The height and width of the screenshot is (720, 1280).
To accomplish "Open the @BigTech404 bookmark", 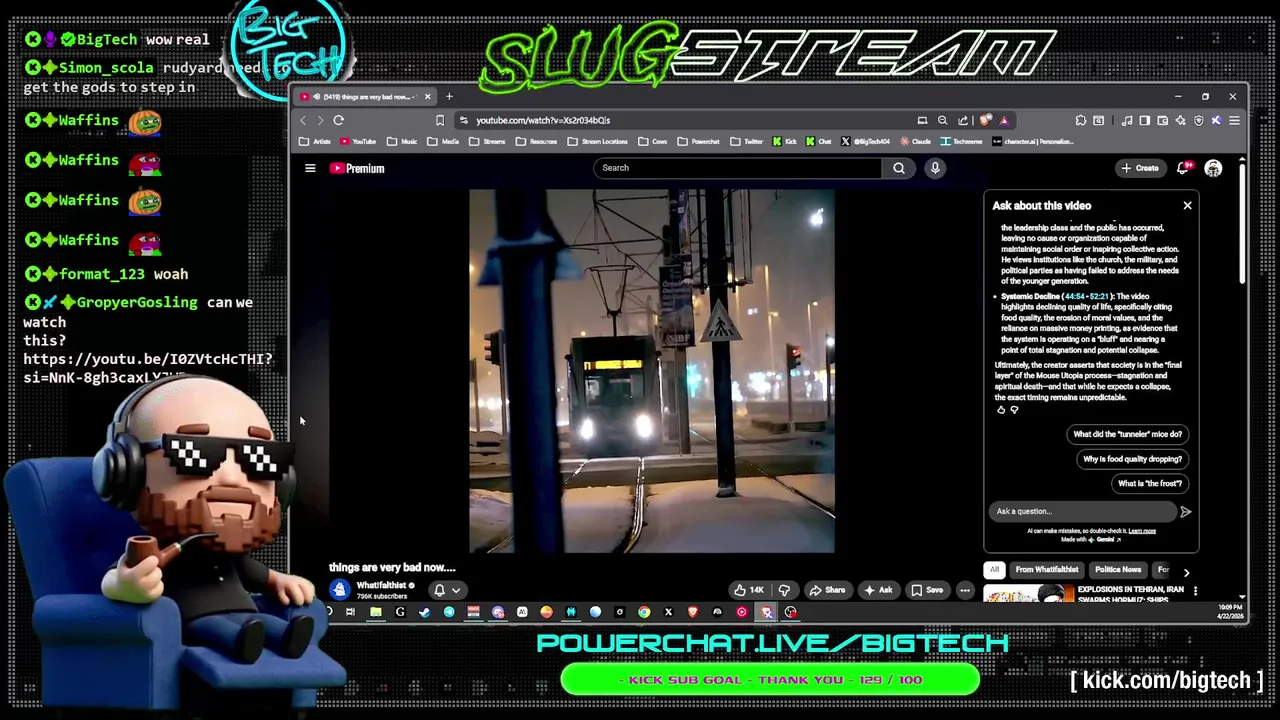I will coord(865,142).
